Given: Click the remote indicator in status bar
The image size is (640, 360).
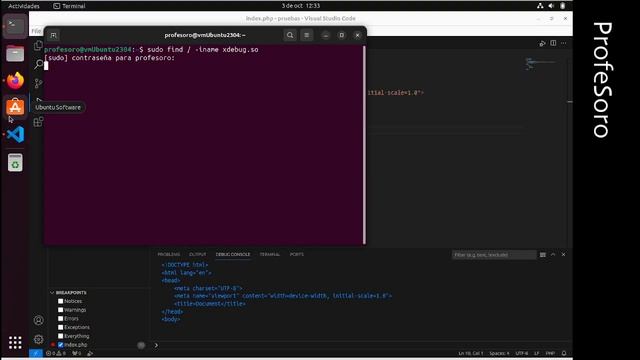Looking at the screenshot, I should coord(36,353).
